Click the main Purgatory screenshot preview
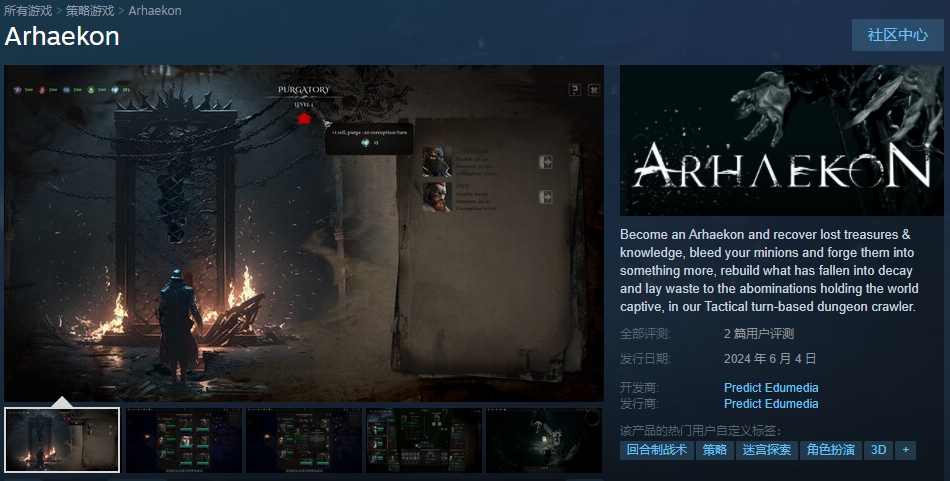The height and width of the screenshot is (481, 950). click(x=304, y=233)
